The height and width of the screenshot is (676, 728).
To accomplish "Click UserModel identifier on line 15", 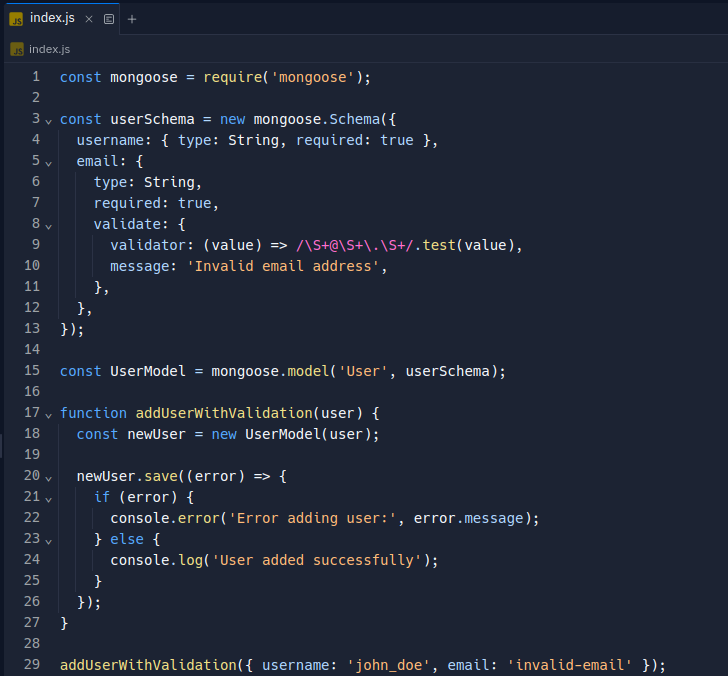I will [148, 371].
